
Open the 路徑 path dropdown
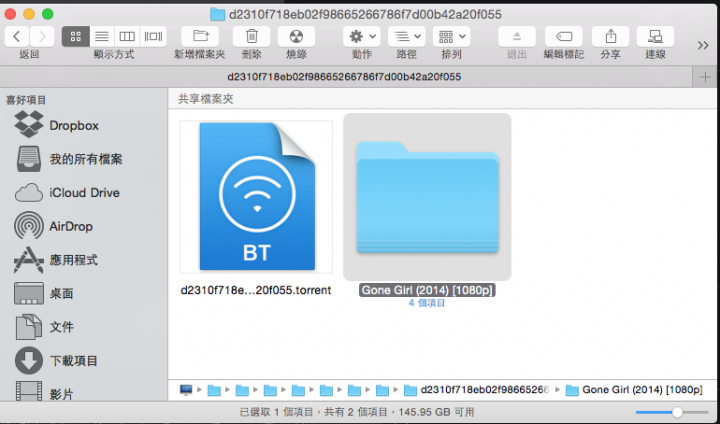pos(407,36)
